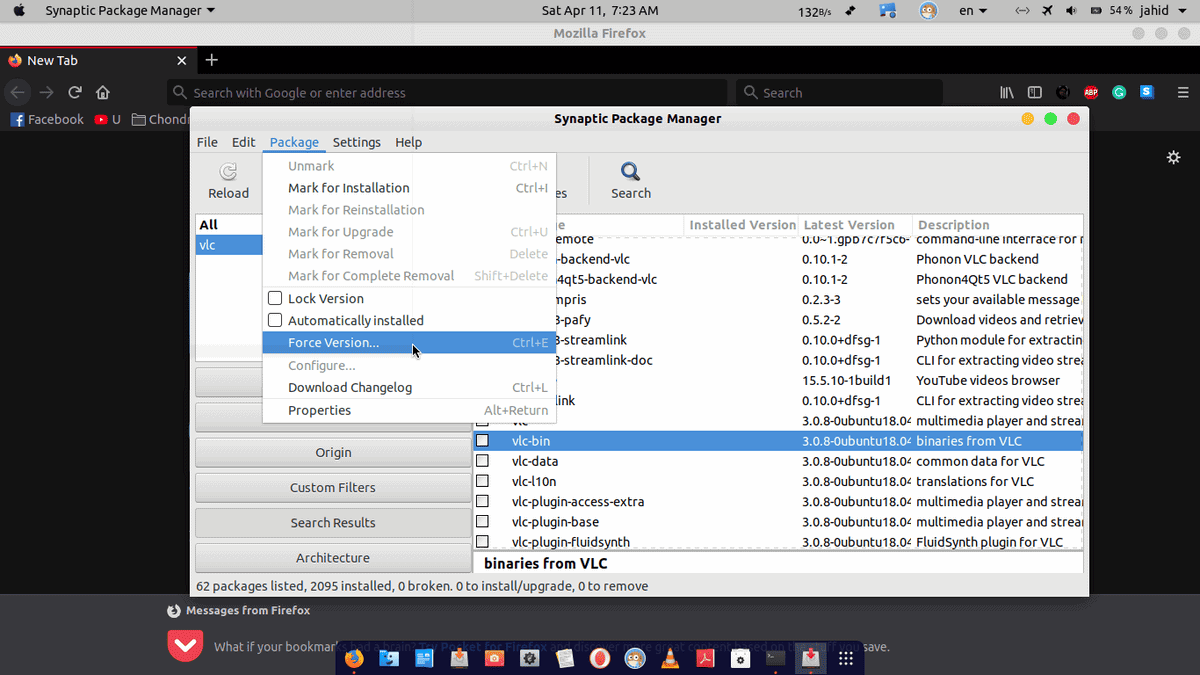
Task: Open the Settings menu
Action: (356, 142)
